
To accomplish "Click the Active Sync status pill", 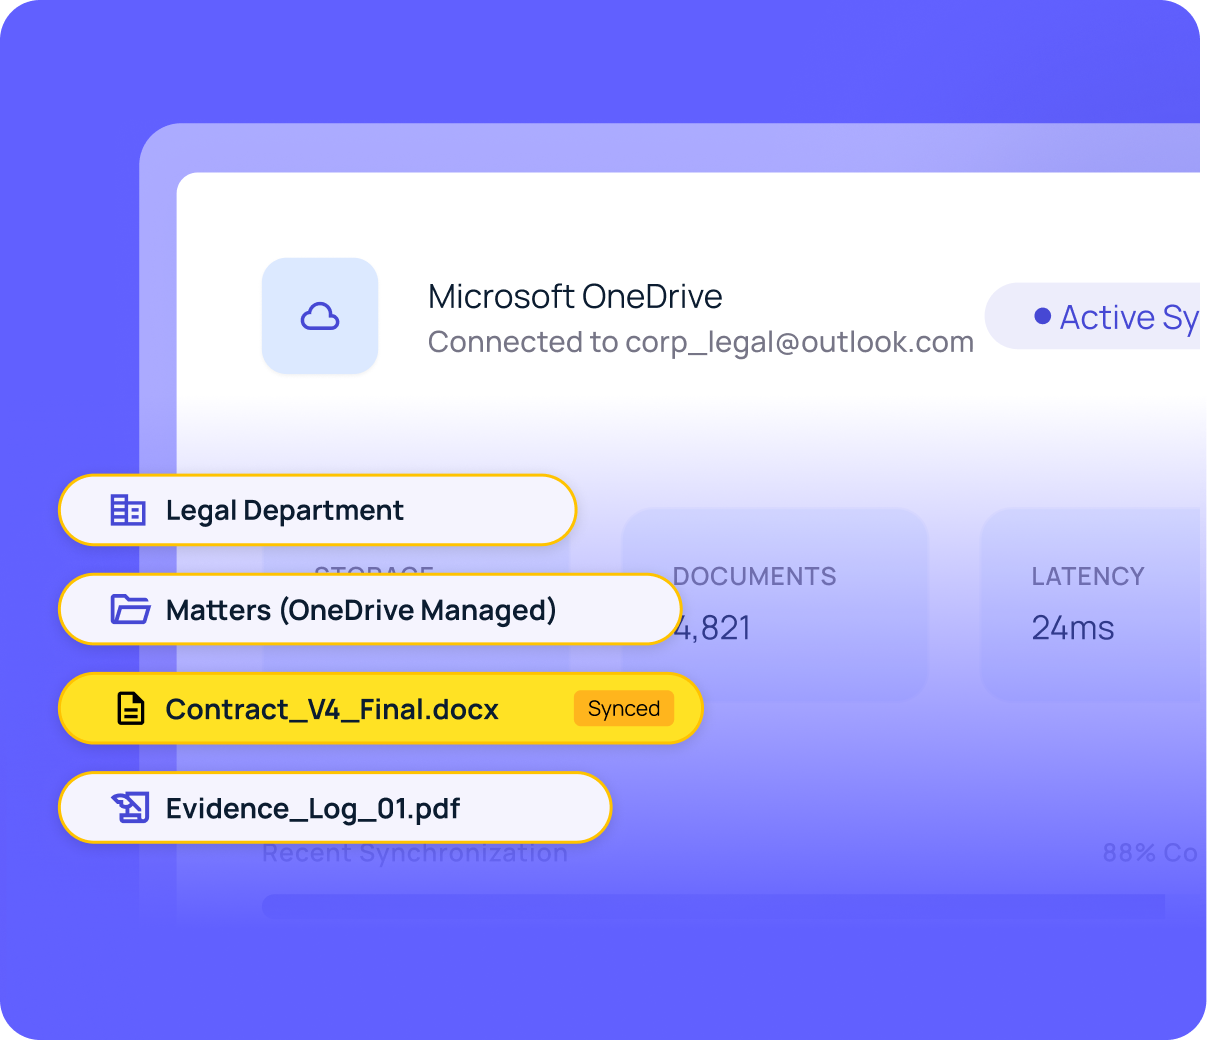I will 1093,316.
